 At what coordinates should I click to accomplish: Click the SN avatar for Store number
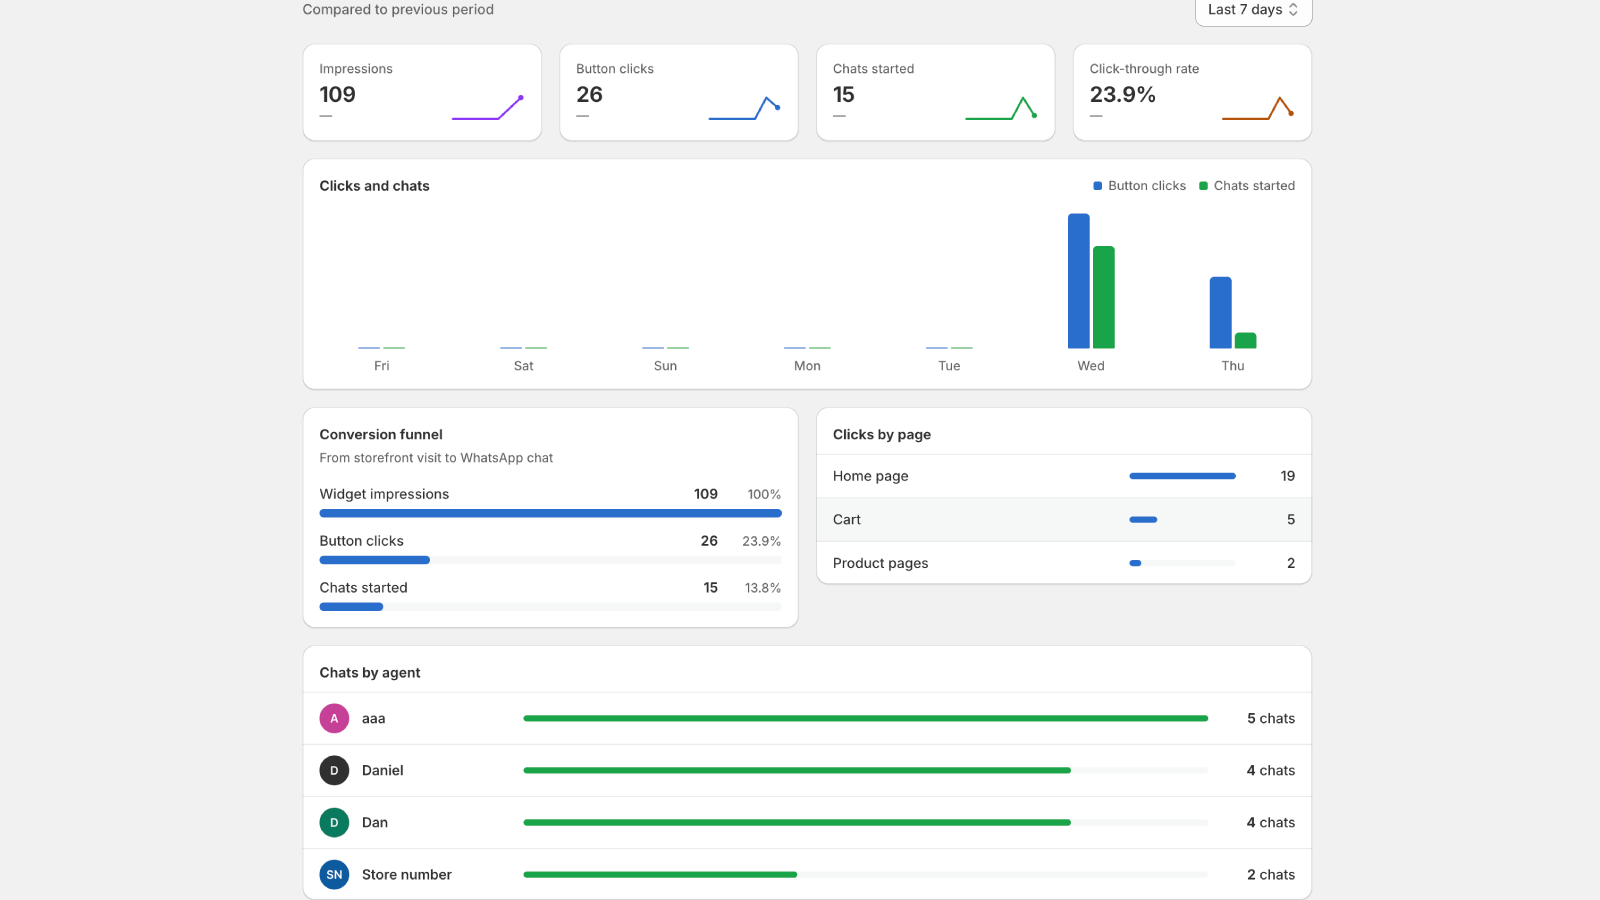[334, 874]
